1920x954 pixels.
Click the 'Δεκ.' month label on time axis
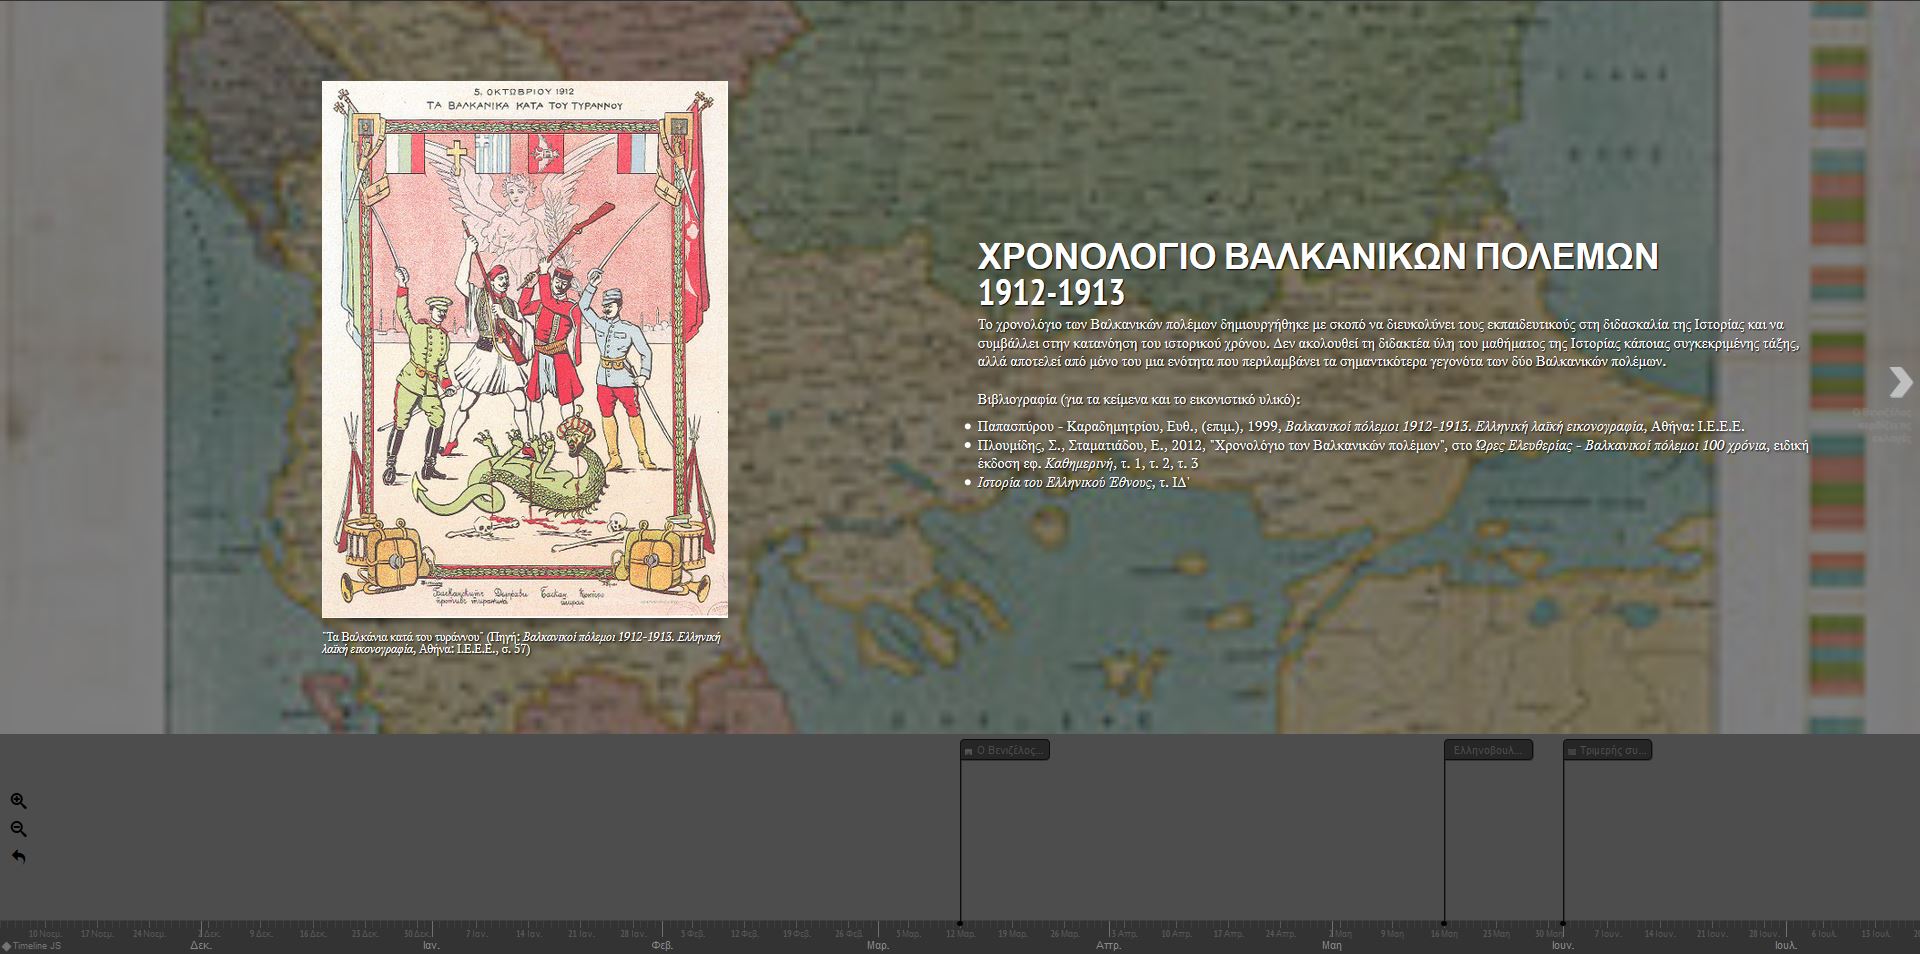[201, 945]
